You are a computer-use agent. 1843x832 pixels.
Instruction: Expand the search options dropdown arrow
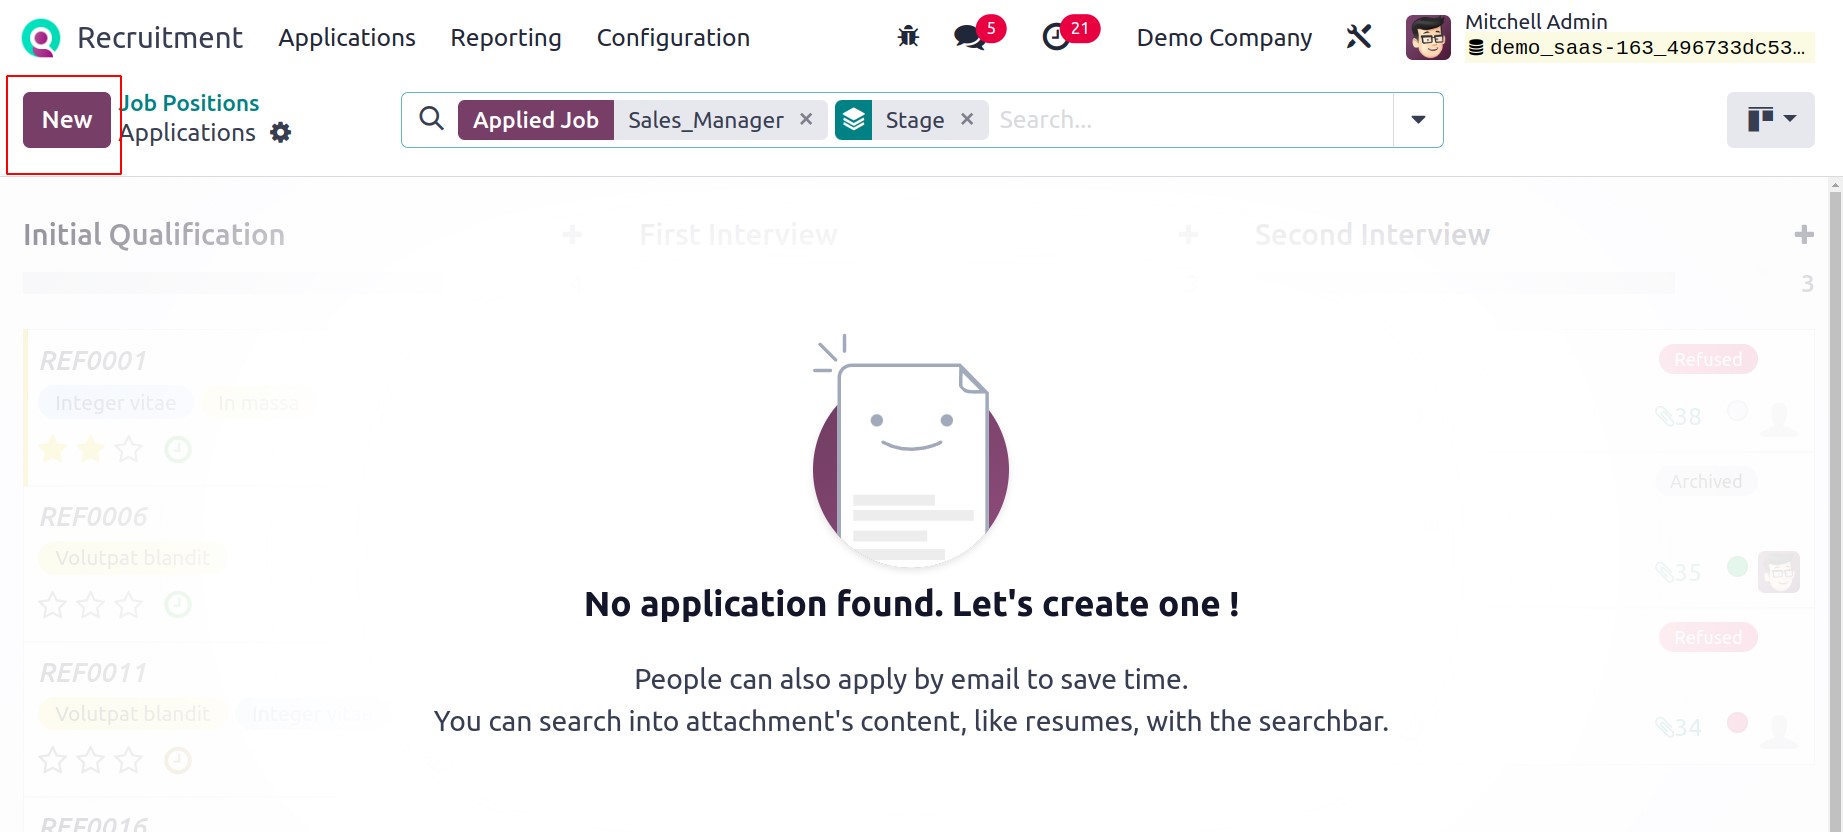pyautogui.click(x=1418, y=120)
